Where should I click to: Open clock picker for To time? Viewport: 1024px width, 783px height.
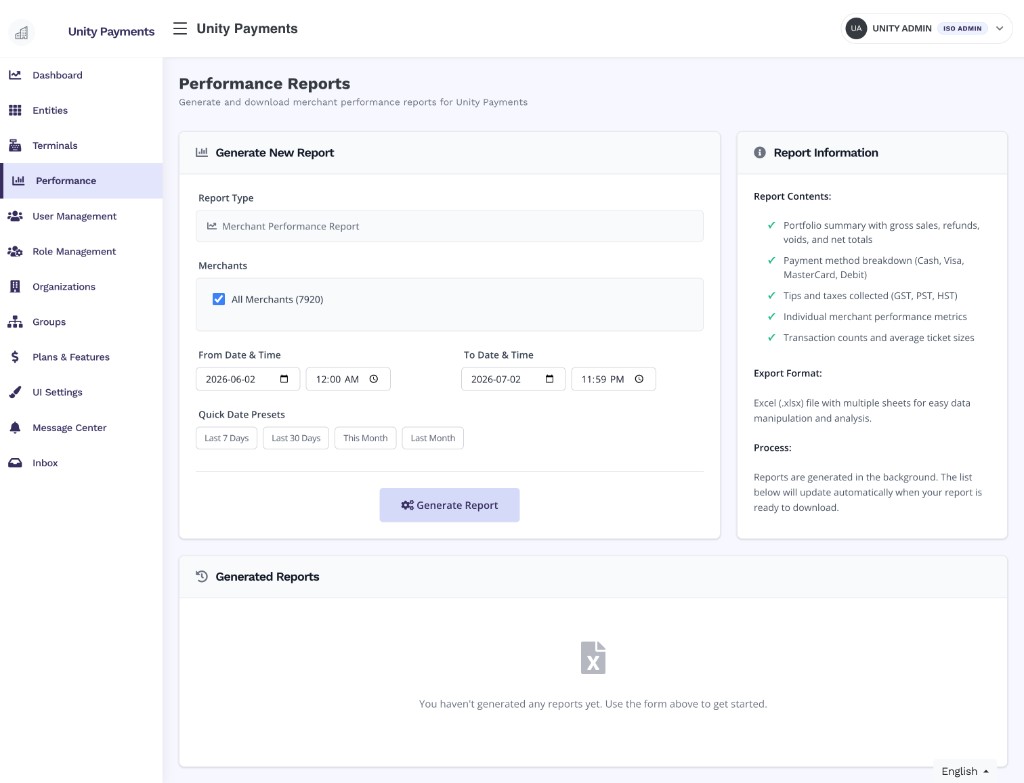tap(639, 379)
